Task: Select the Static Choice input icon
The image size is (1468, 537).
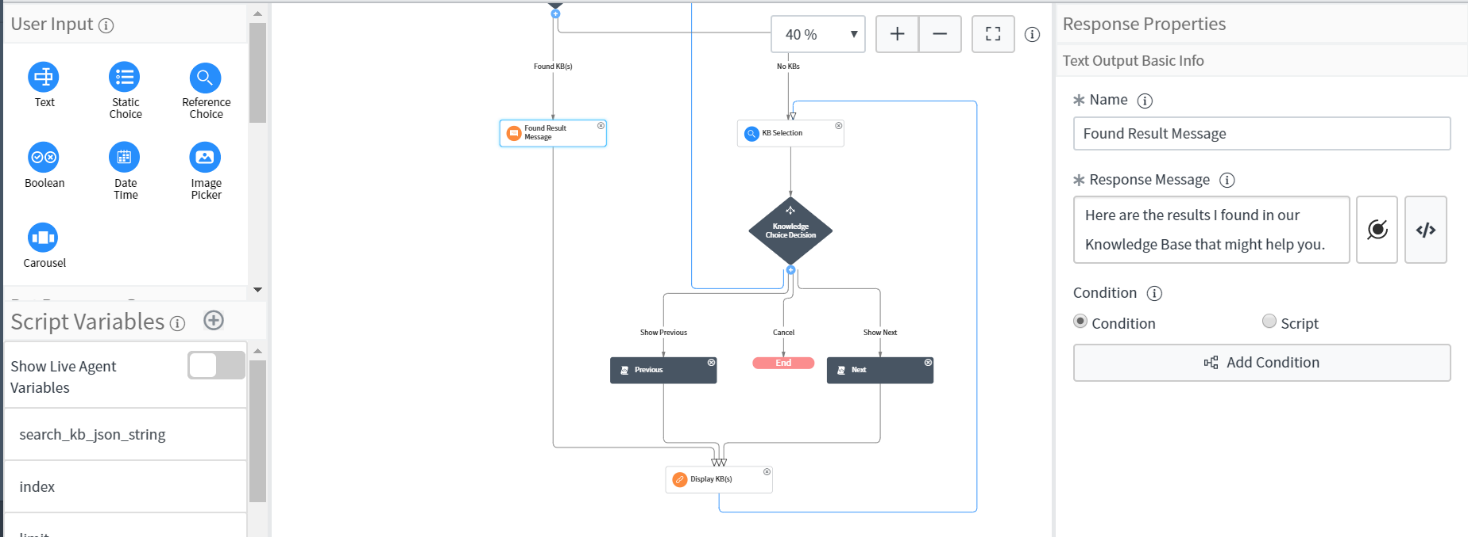Action: [x=125, y=77]
